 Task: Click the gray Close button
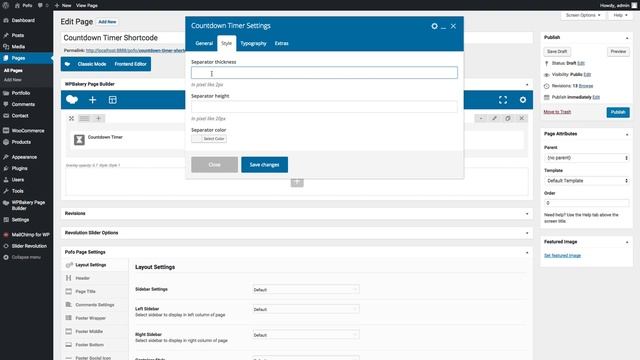pos(214,164)
